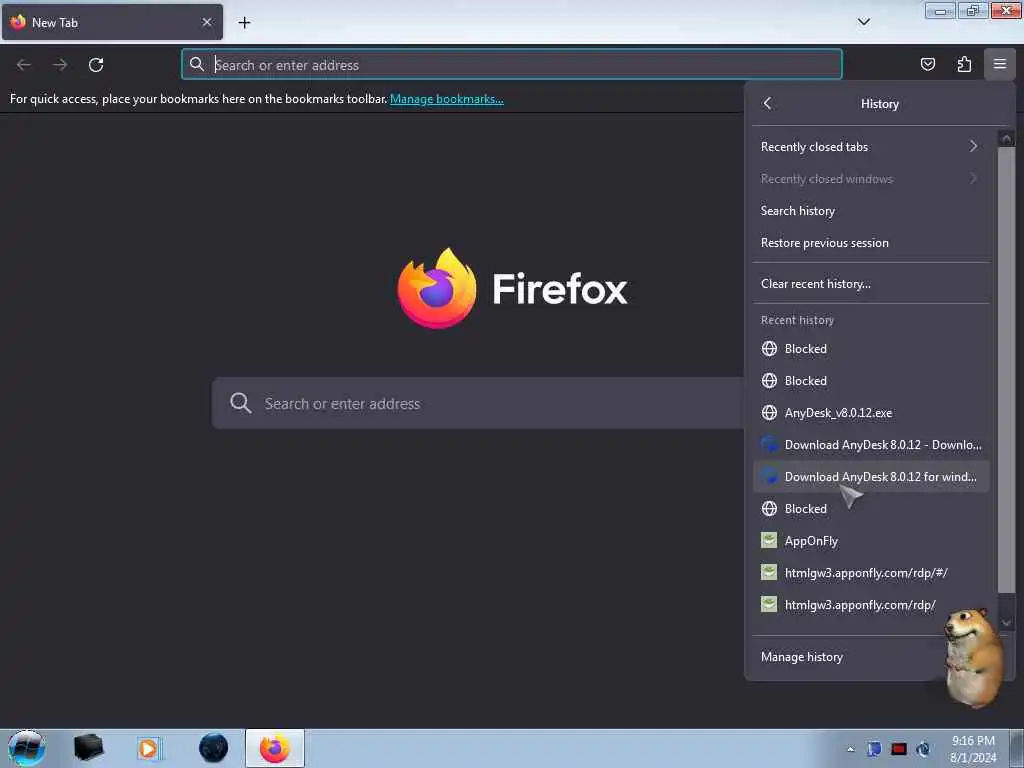Expand Recently closed tabs
1024x768 pixels.
[x=871, y=146]
